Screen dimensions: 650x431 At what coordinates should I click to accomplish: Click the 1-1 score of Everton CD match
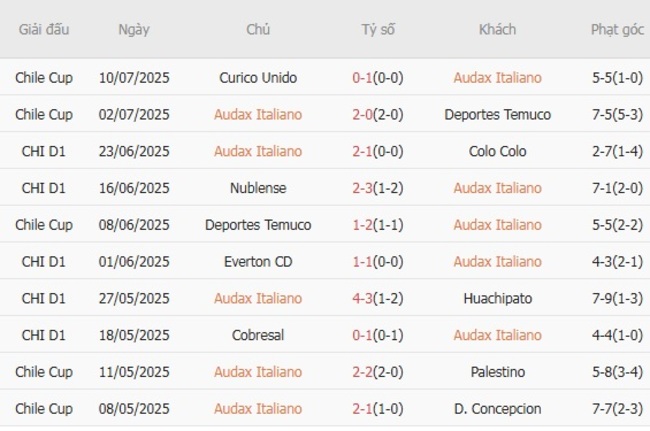coord(378,261)
